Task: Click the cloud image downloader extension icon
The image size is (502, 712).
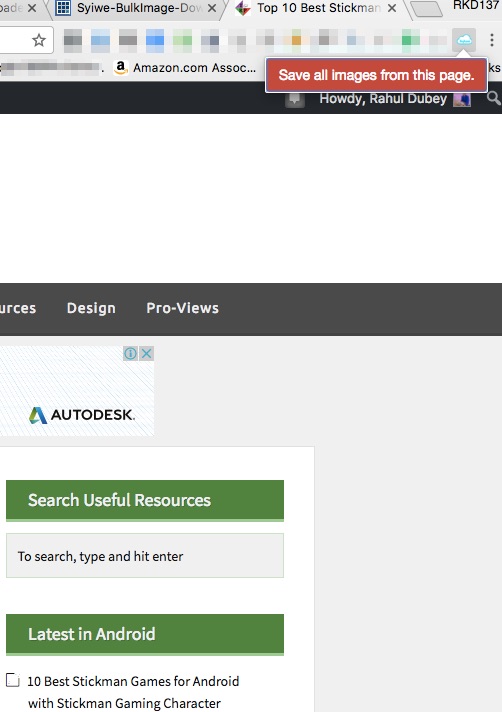Action: pos(463,40)
